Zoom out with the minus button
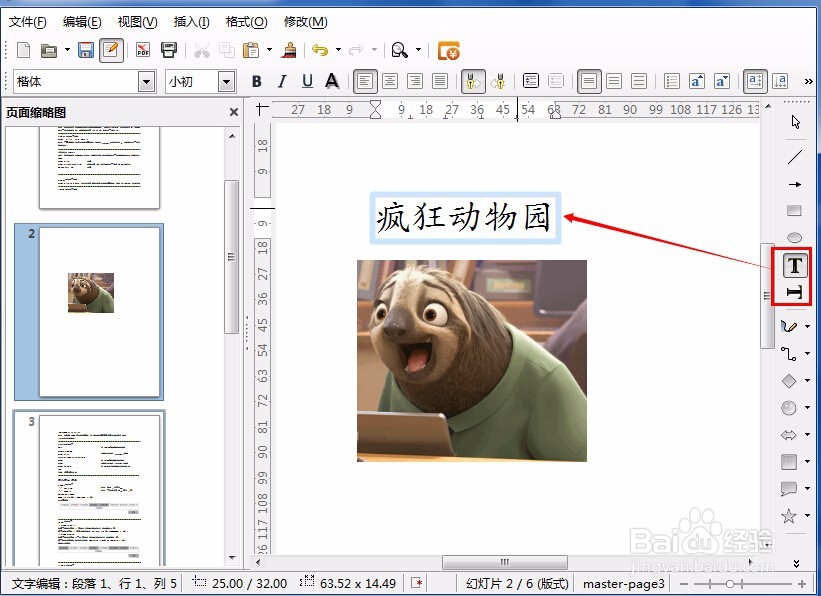The height and width of the screenshot is (596, 821). 684,583
